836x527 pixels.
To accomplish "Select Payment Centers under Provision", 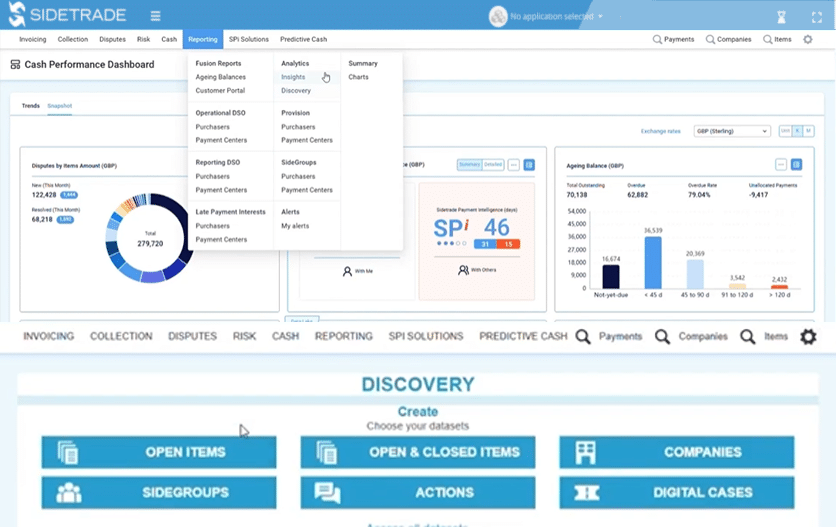I will pyautogui.click(x=307, y=140).
